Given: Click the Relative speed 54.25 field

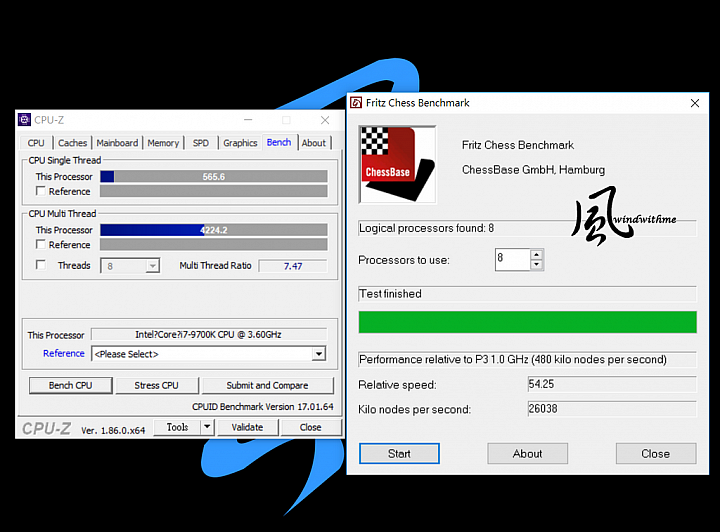Looking at the screenshot, I should (x=612, y=384).
